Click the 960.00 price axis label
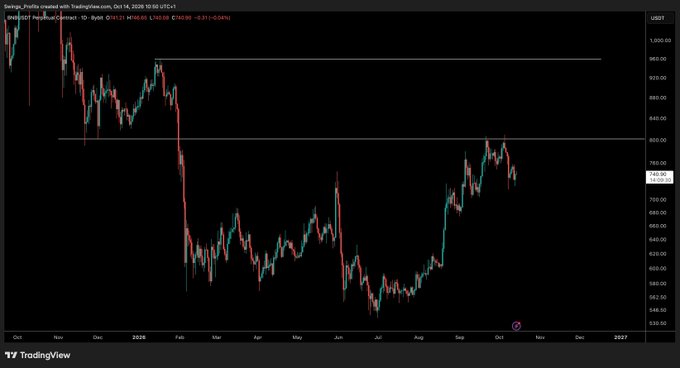680x368 pixels. coord(658,59)
